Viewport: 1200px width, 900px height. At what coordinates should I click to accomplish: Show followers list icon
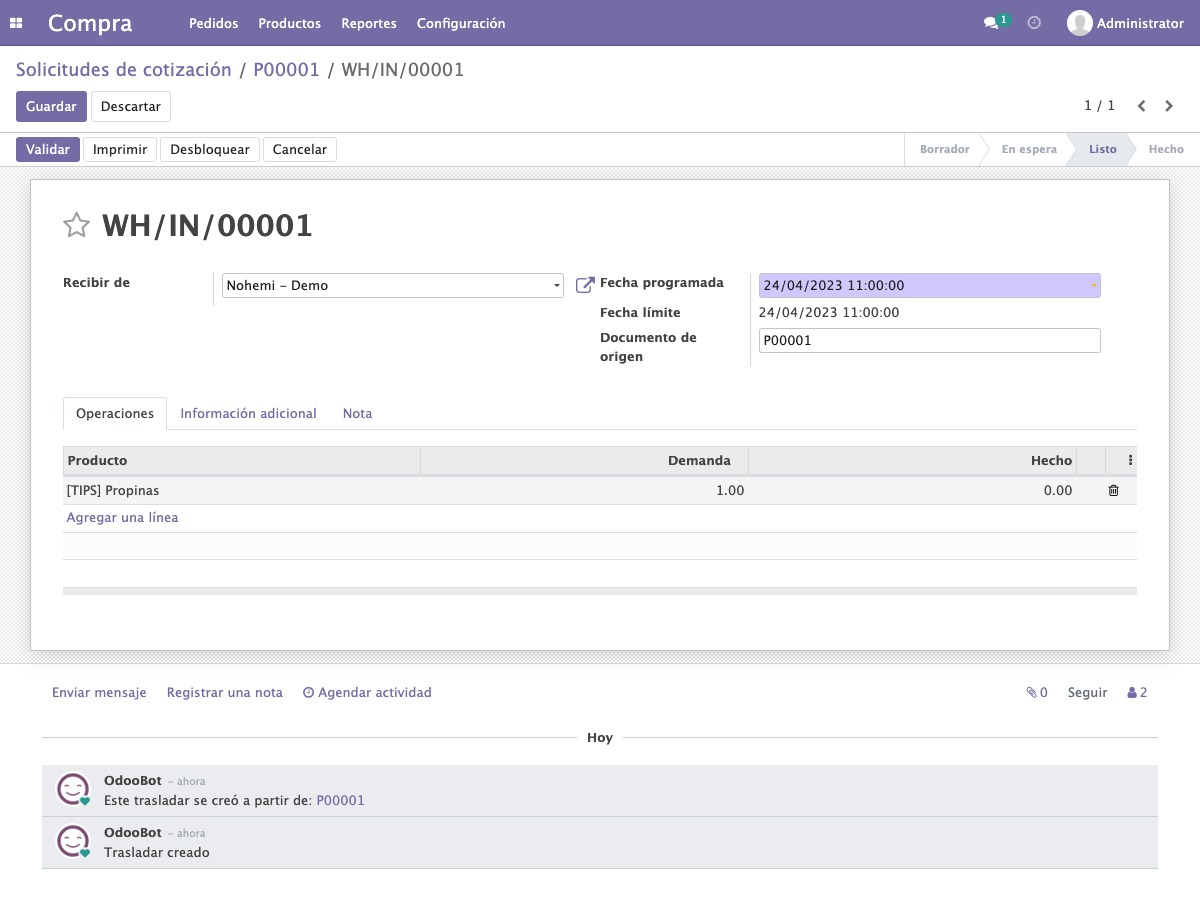(1137, 692)
